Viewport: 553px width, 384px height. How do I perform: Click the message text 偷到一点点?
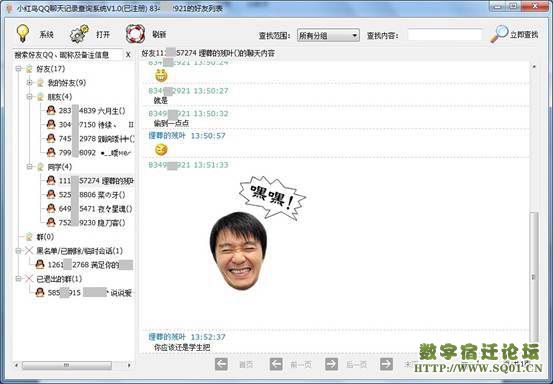pos(171,123)
